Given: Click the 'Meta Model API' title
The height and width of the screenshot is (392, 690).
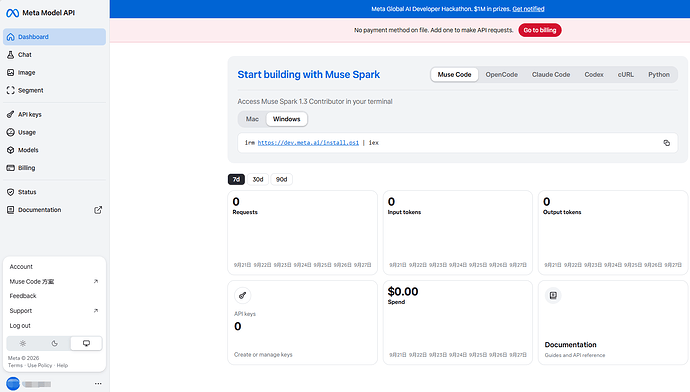Looking at the screenshot, I should 48,13.
